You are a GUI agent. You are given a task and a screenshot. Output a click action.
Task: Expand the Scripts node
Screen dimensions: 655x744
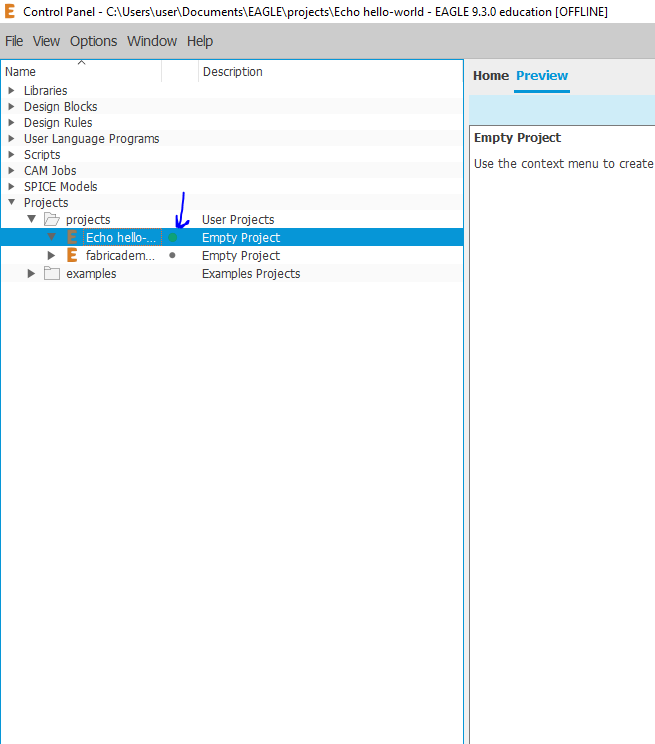[11, 154]
